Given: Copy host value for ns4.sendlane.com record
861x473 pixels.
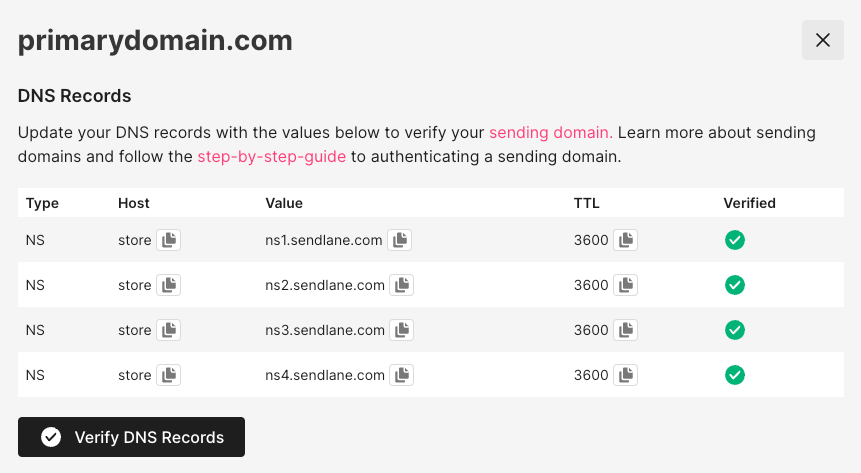Looking at the screenshot, I should 169,375.
